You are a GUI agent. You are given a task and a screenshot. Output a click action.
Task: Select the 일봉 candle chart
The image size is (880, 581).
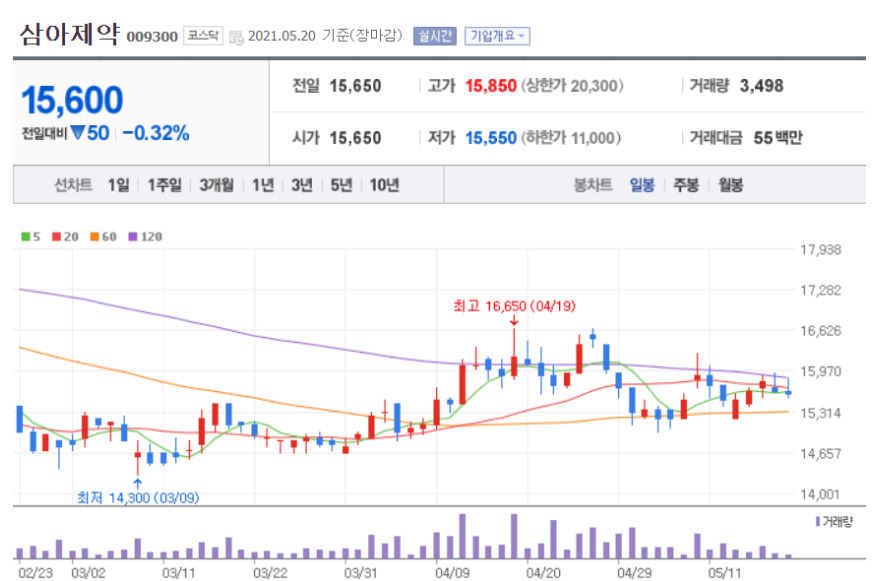(x=642, y=185)
